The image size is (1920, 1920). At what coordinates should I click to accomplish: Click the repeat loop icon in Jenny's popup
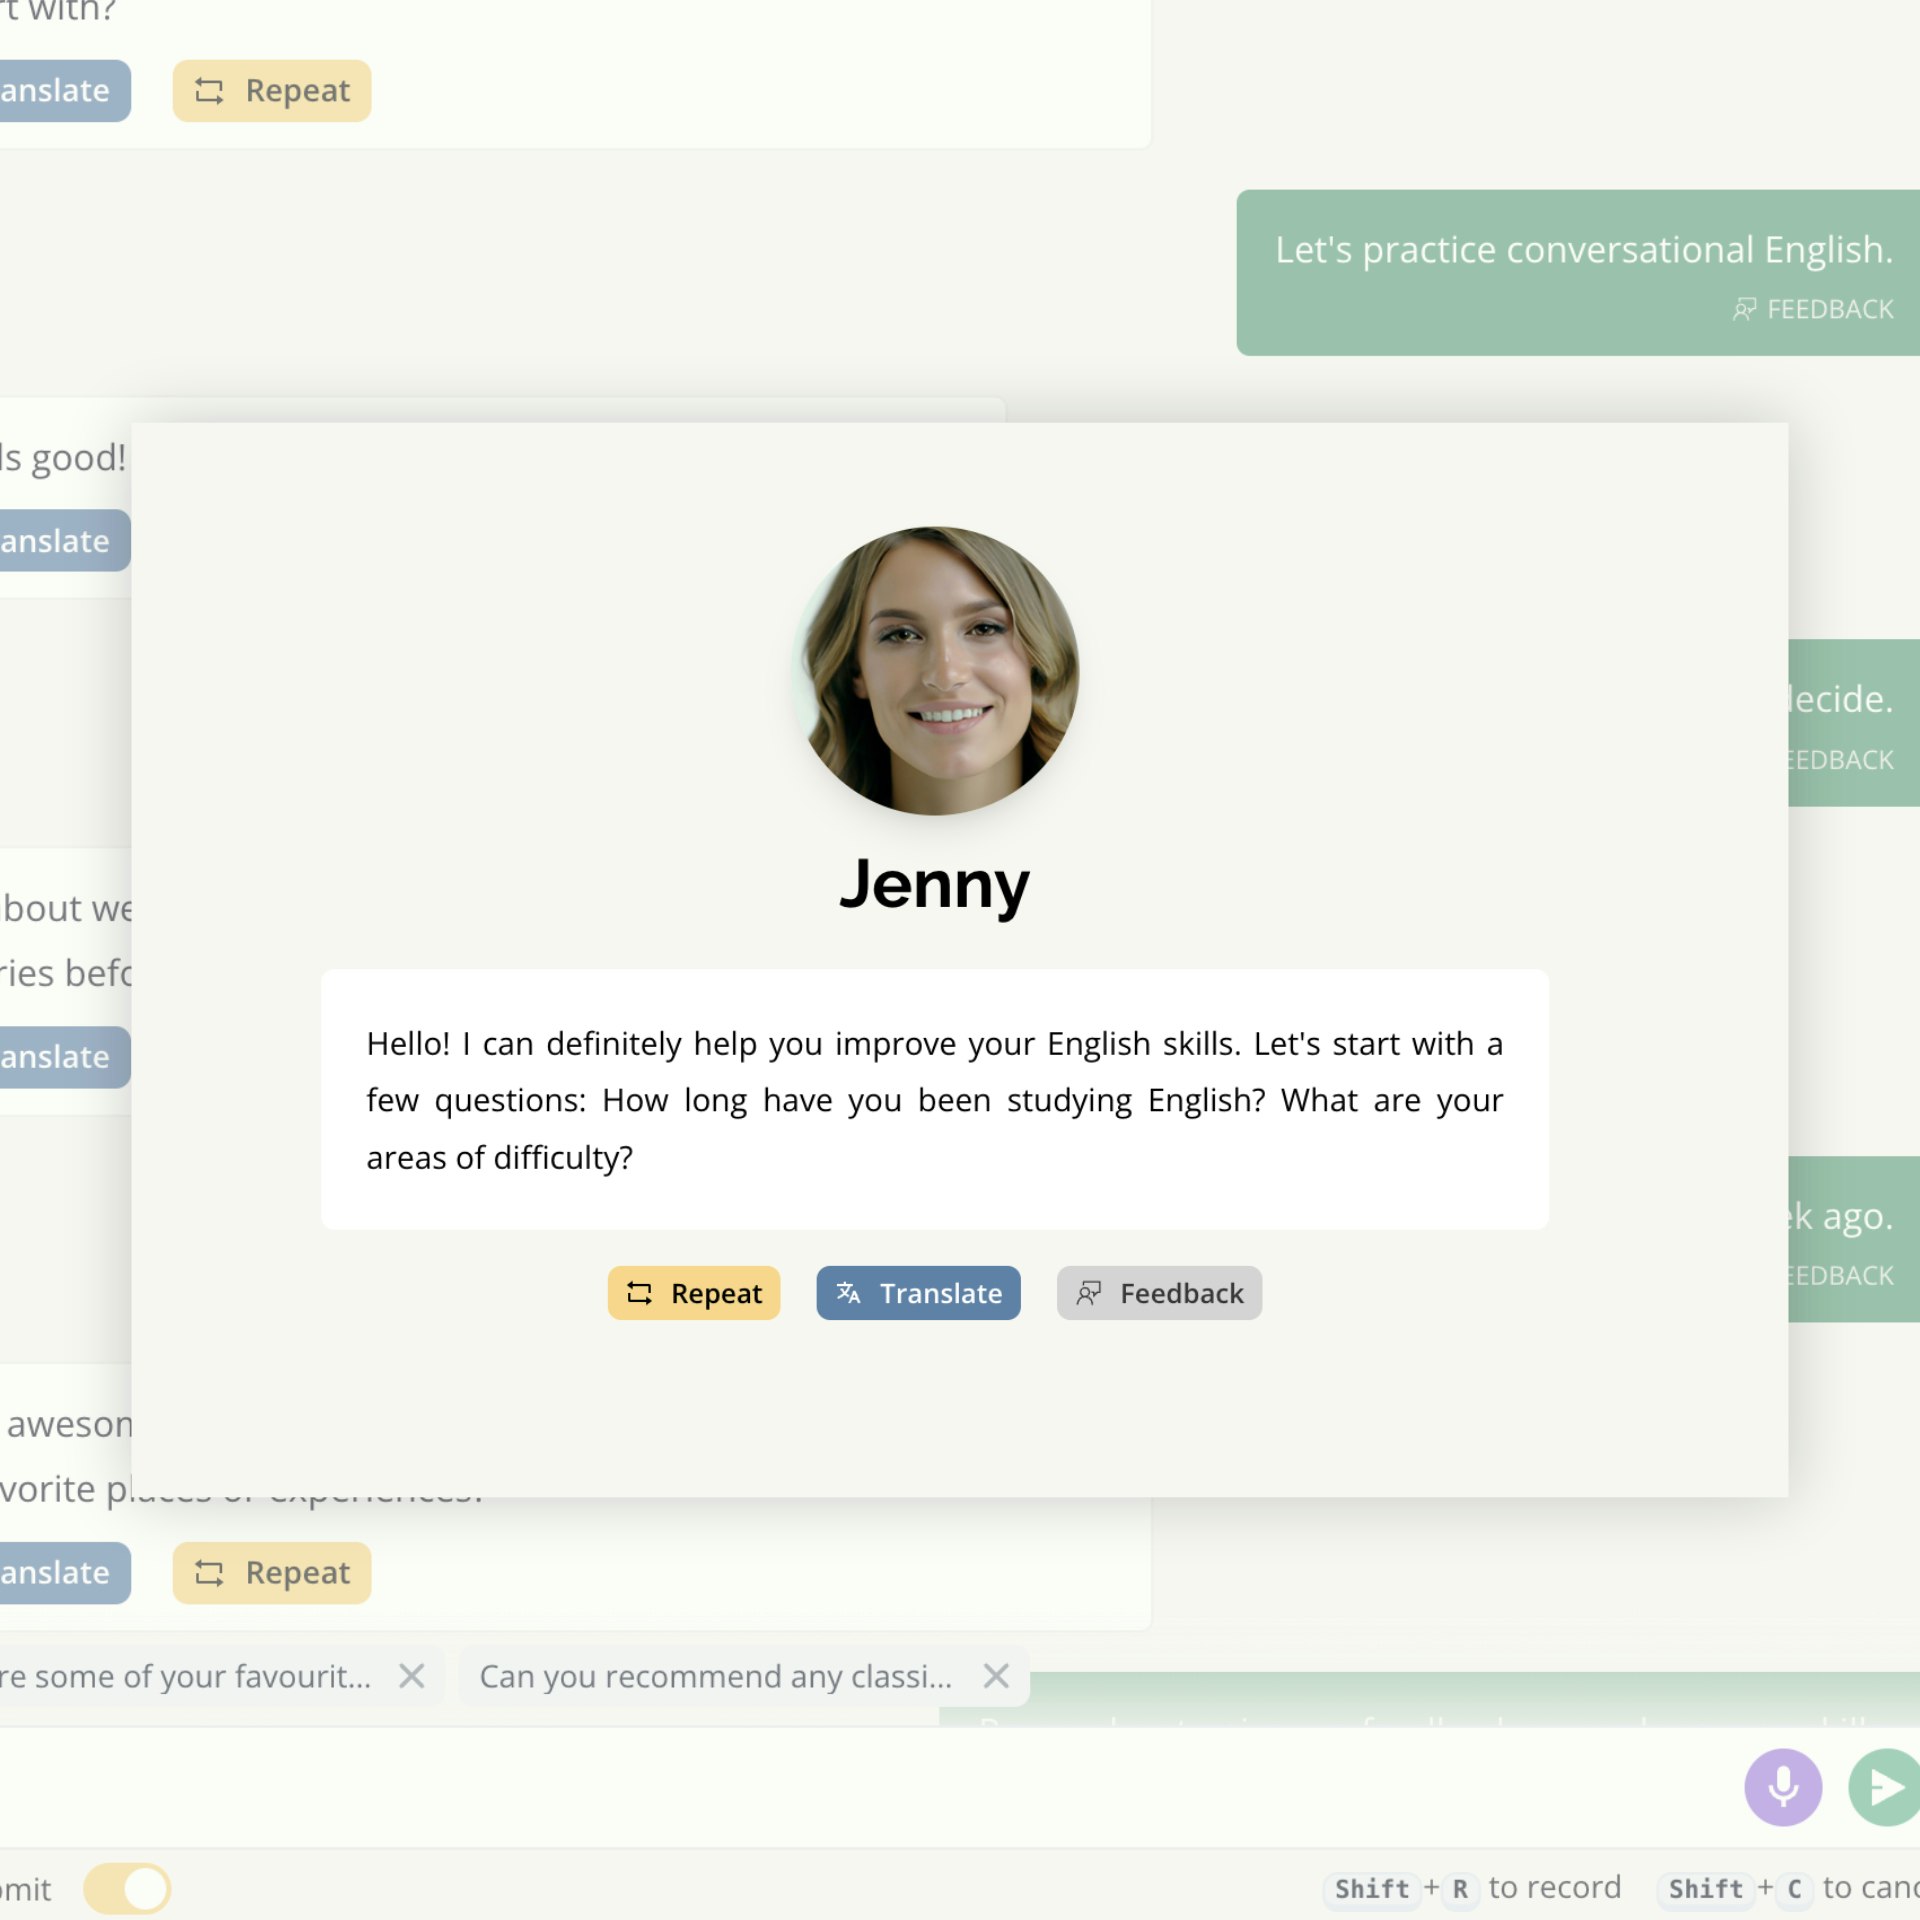pyautogui.click(x=639, y=1293)
